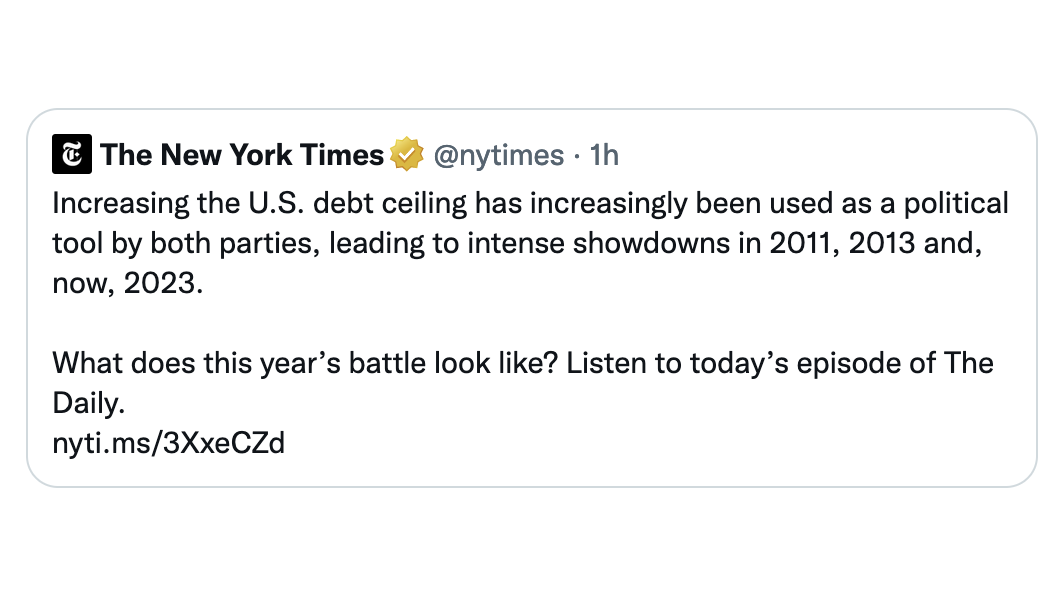Click the "now, 2023." text line

127,283
